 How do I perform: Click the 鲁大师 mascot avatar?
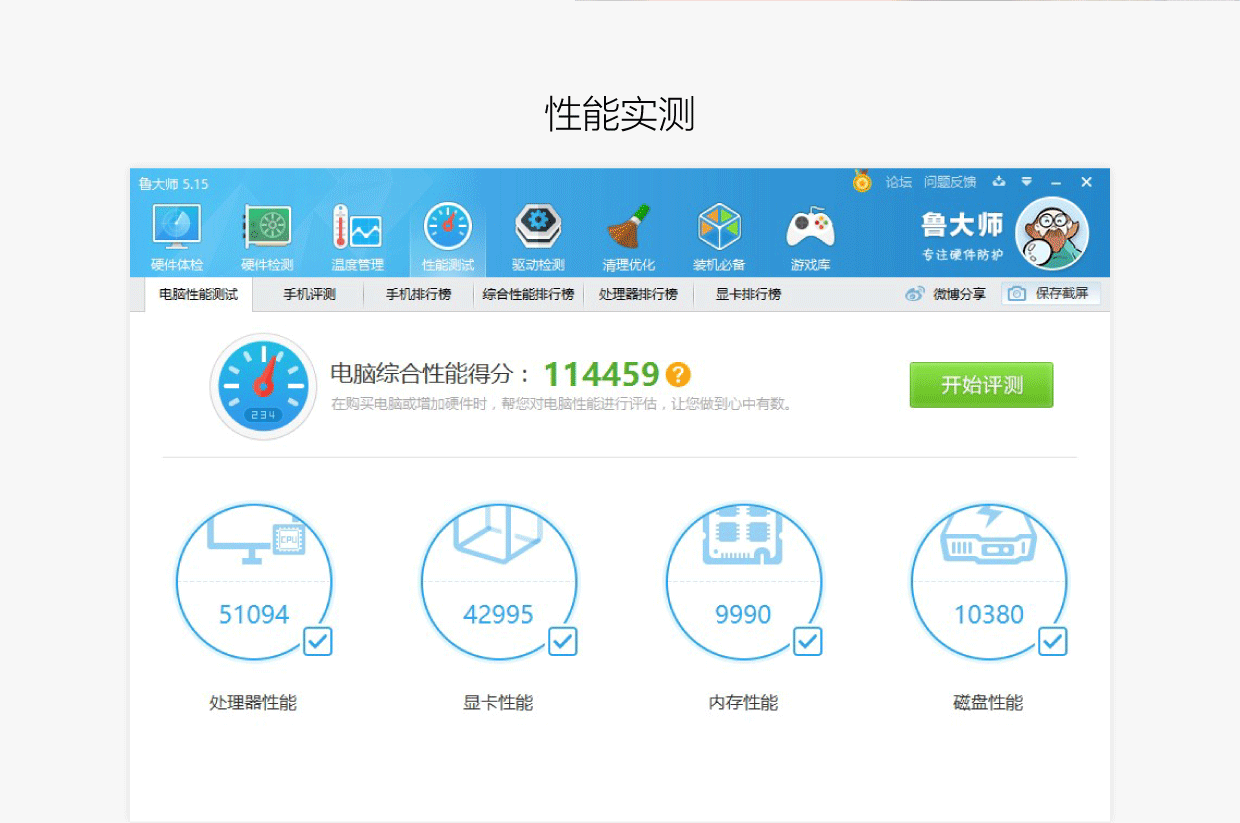[1051, 233]
